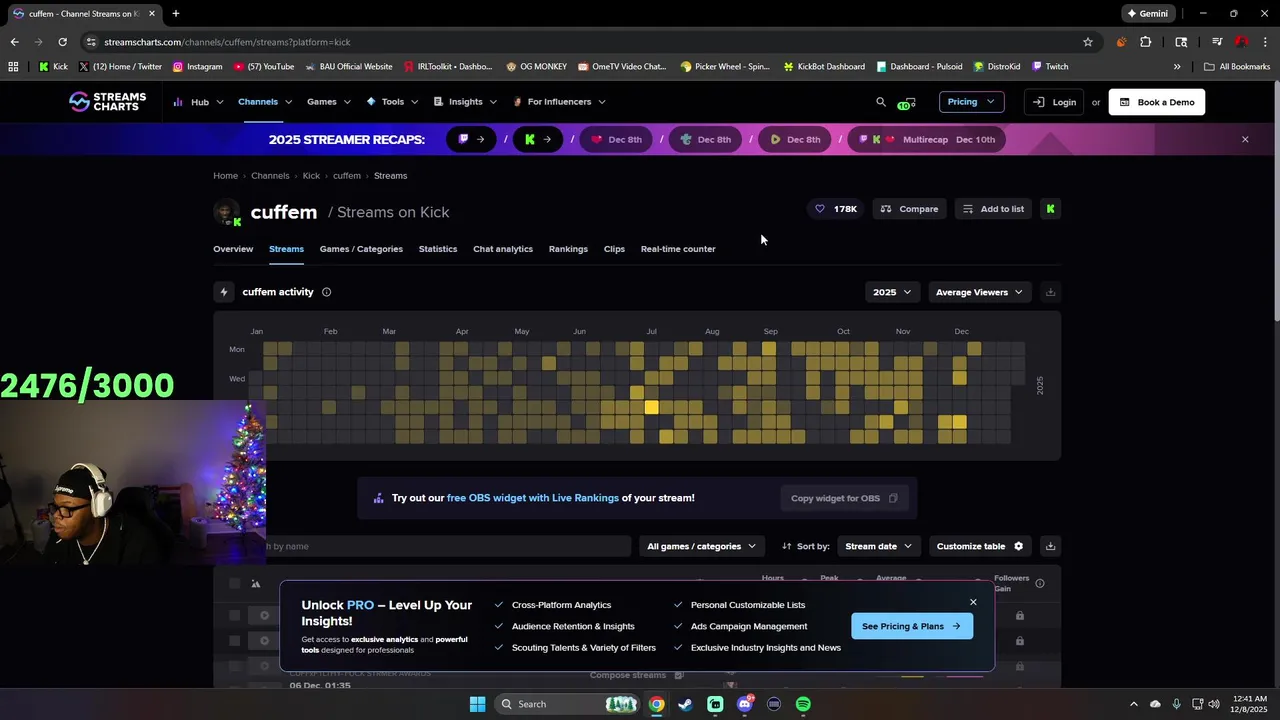Click the brightest yellow July heatmap cell
1280x720 pixels.
tap(652, 407)
